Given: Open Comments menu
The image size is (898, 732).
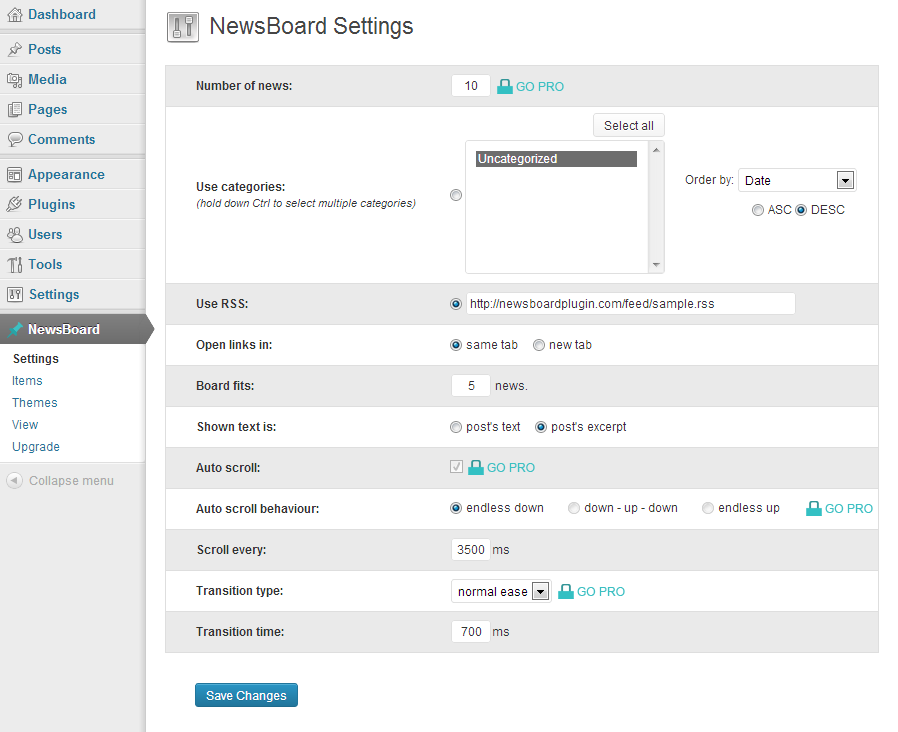Looking at the screenshot, I should point(62,139).
